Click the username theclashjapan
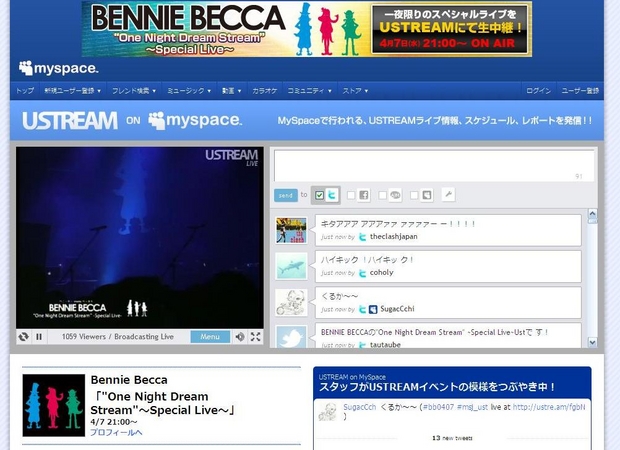Viewport: 620px width, 450px height. coord(393,236)
